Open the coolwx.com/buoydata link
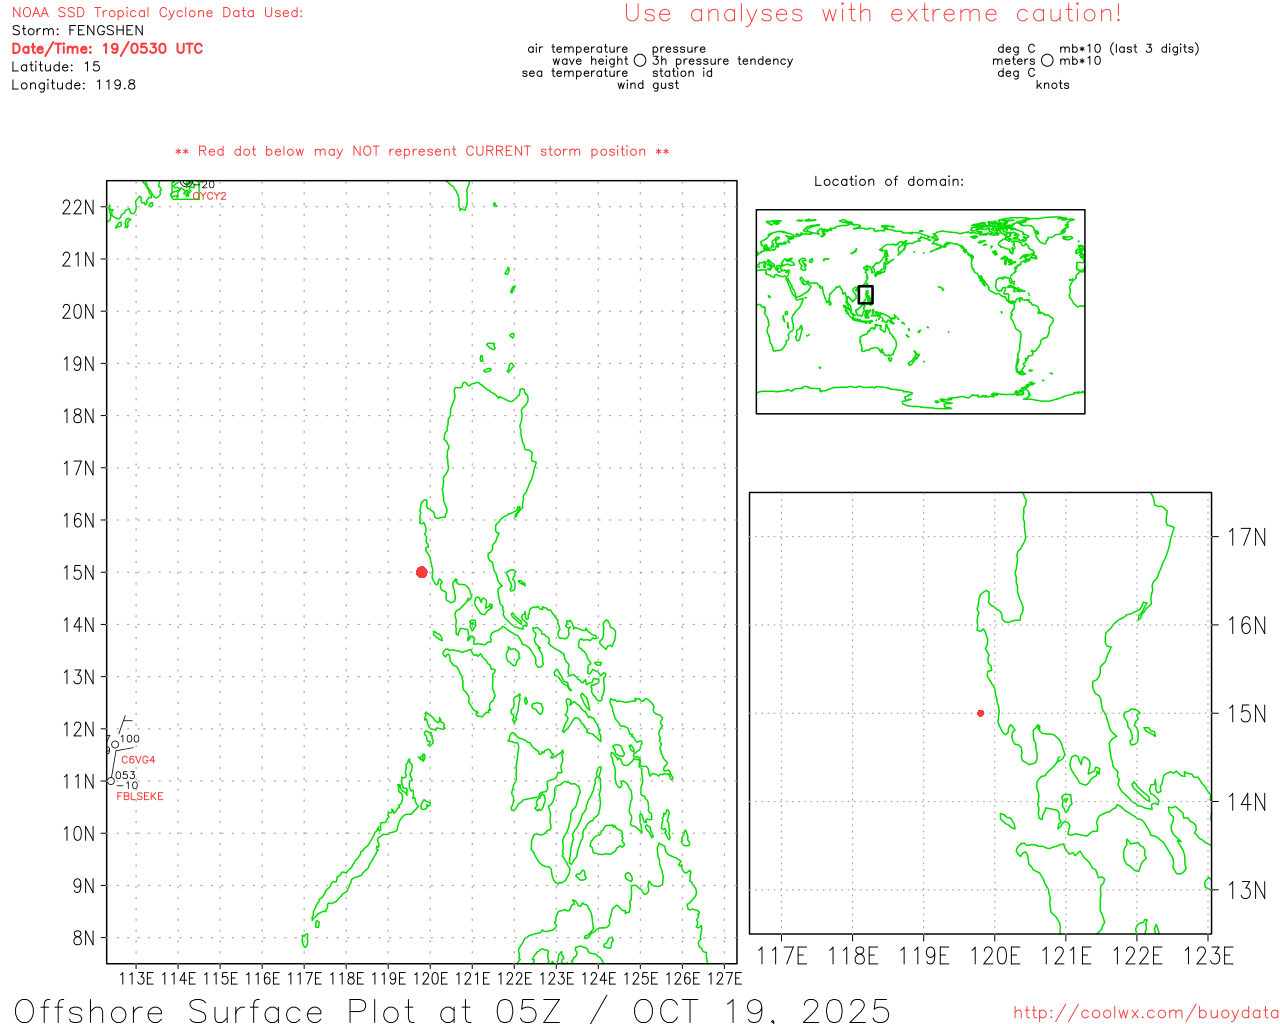The image size is (1280, 1024). (1146, 1013)
